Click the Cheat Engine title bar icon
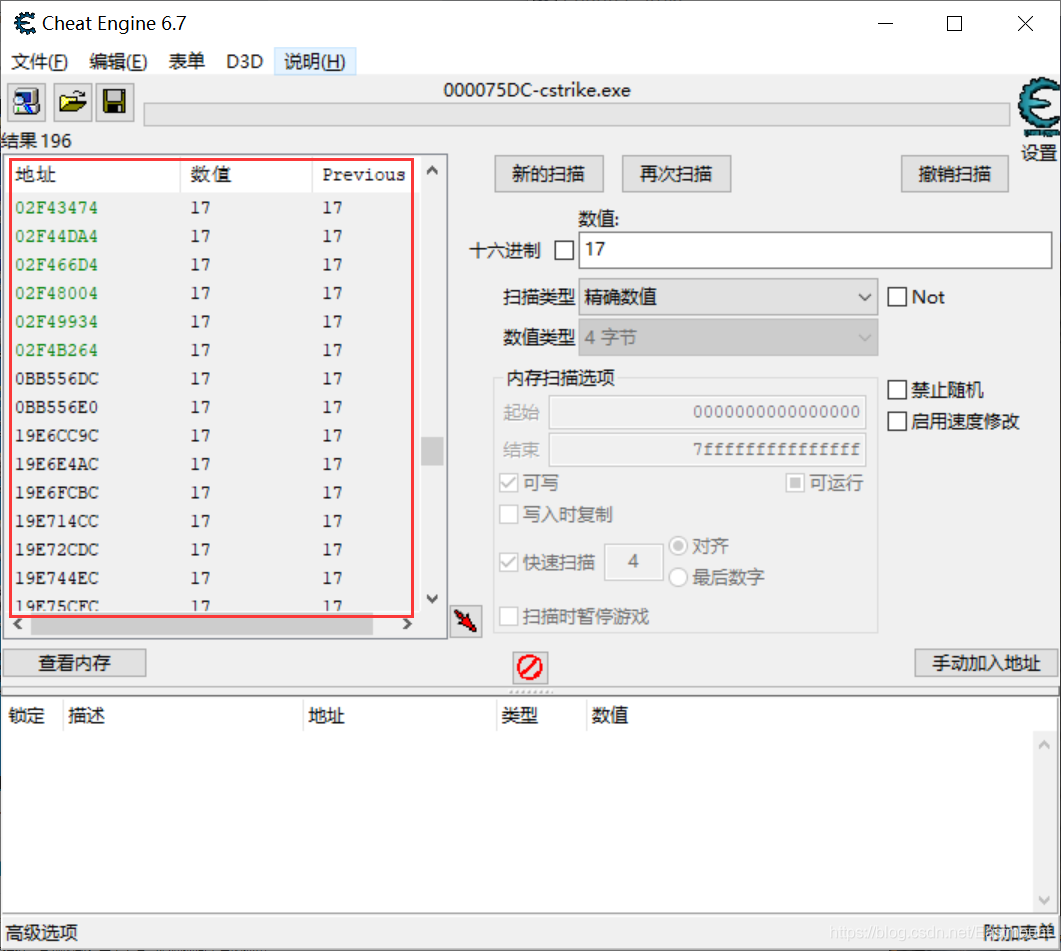The width and height of the screenshot is (1061, 951). tap(25, 24)
